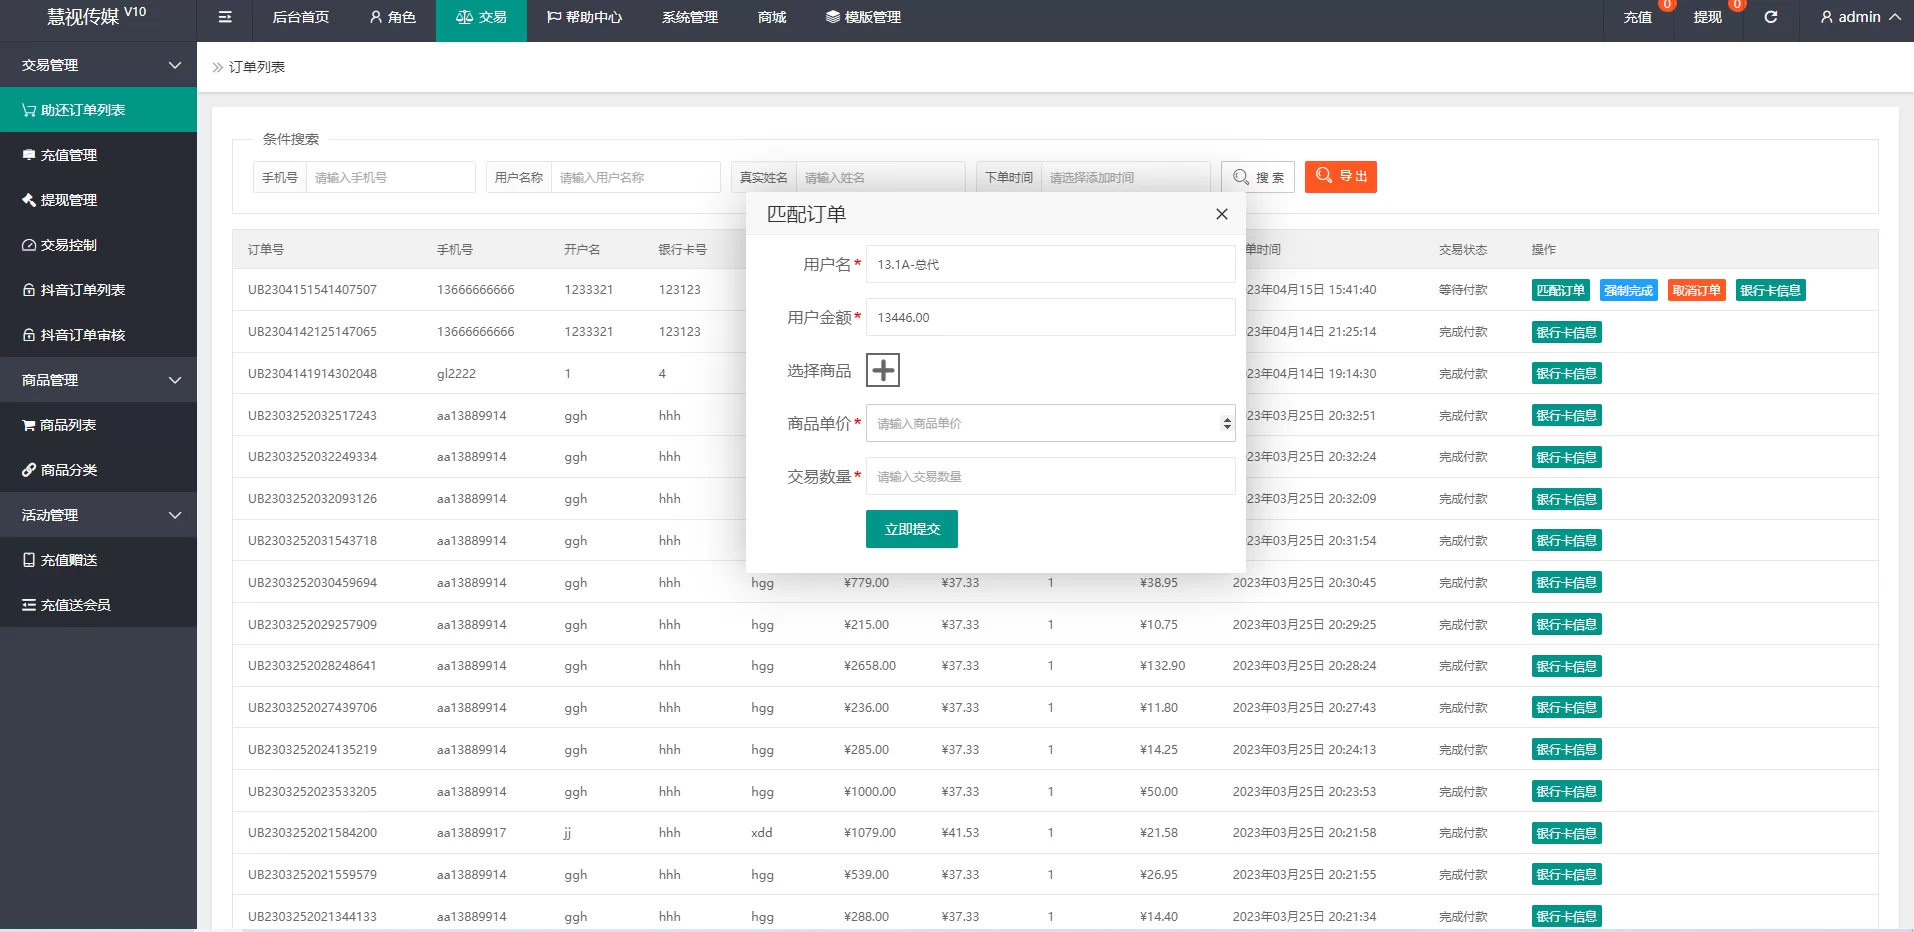Click the refresh icon in top bar
Screen dimensions: 1914x932
pyautogui.click(x=1770, y=17)
